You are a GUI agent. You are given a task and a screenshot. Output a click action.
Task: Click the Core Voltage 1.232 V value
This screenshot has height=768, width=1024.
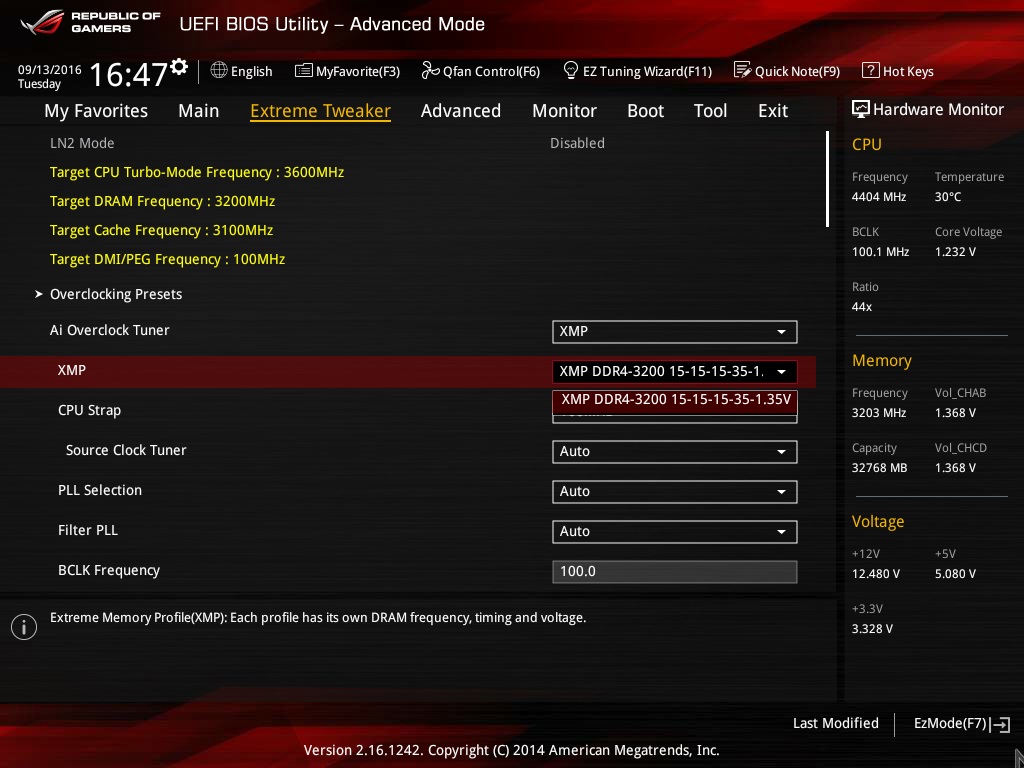(955, 251)
